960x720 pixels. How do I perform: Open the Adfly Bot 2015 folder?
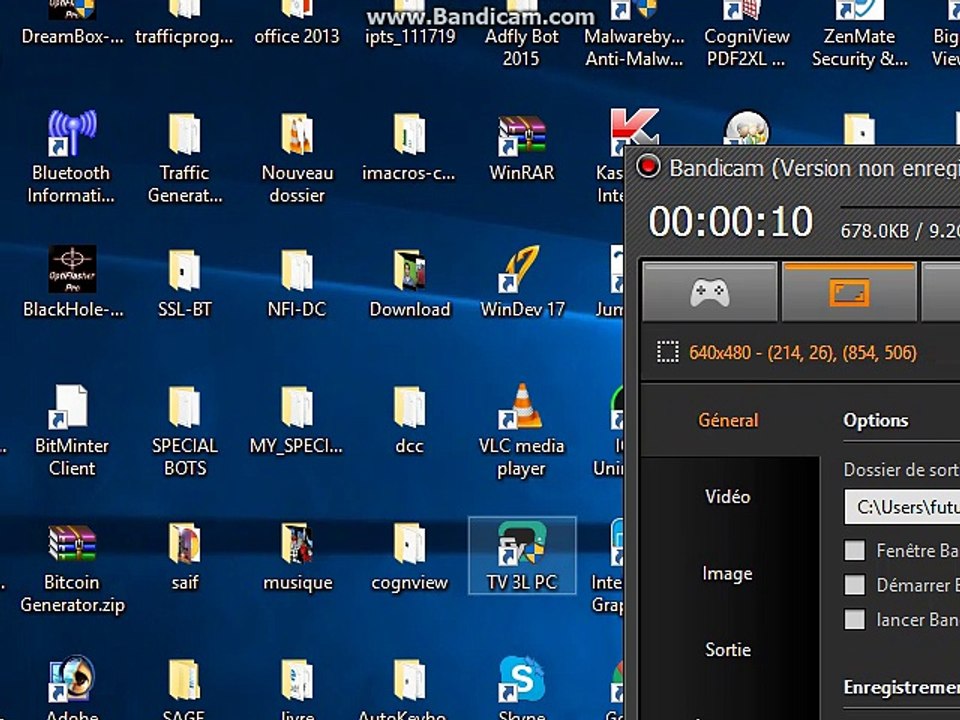tap(522, 36)
